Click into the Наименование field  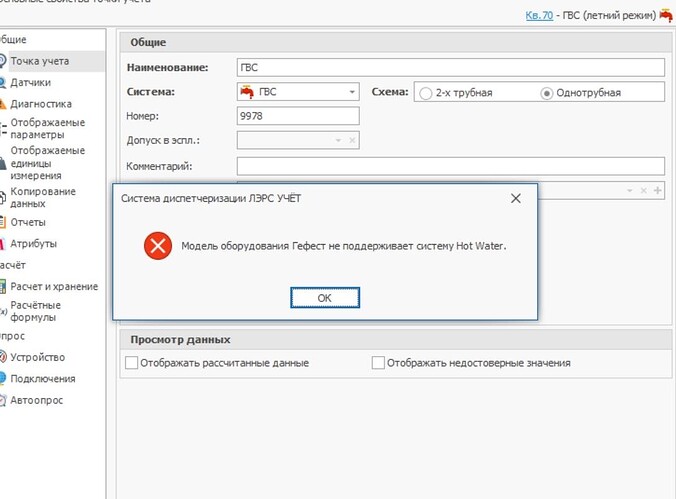[451, 67]
